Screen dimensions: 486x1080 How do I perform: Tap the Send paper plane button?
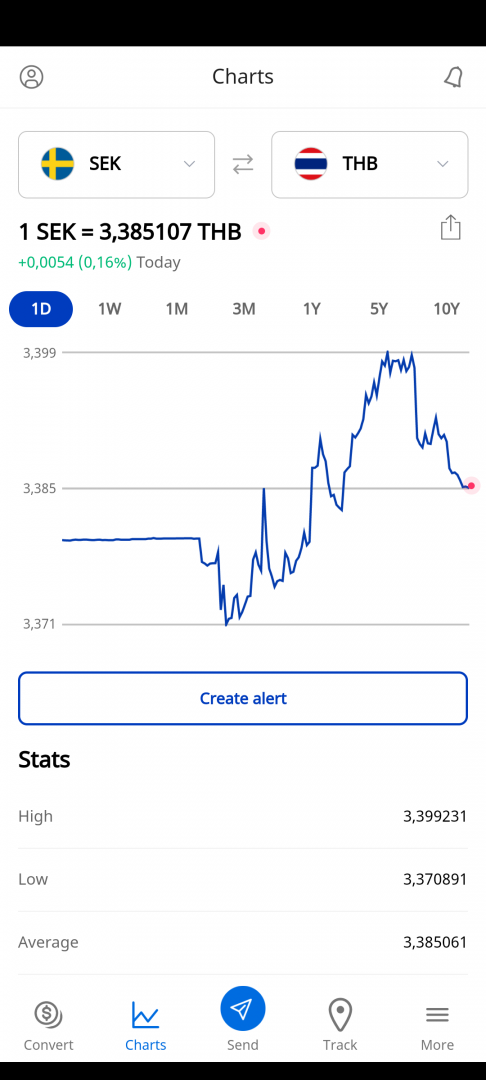click(243, 1009)
